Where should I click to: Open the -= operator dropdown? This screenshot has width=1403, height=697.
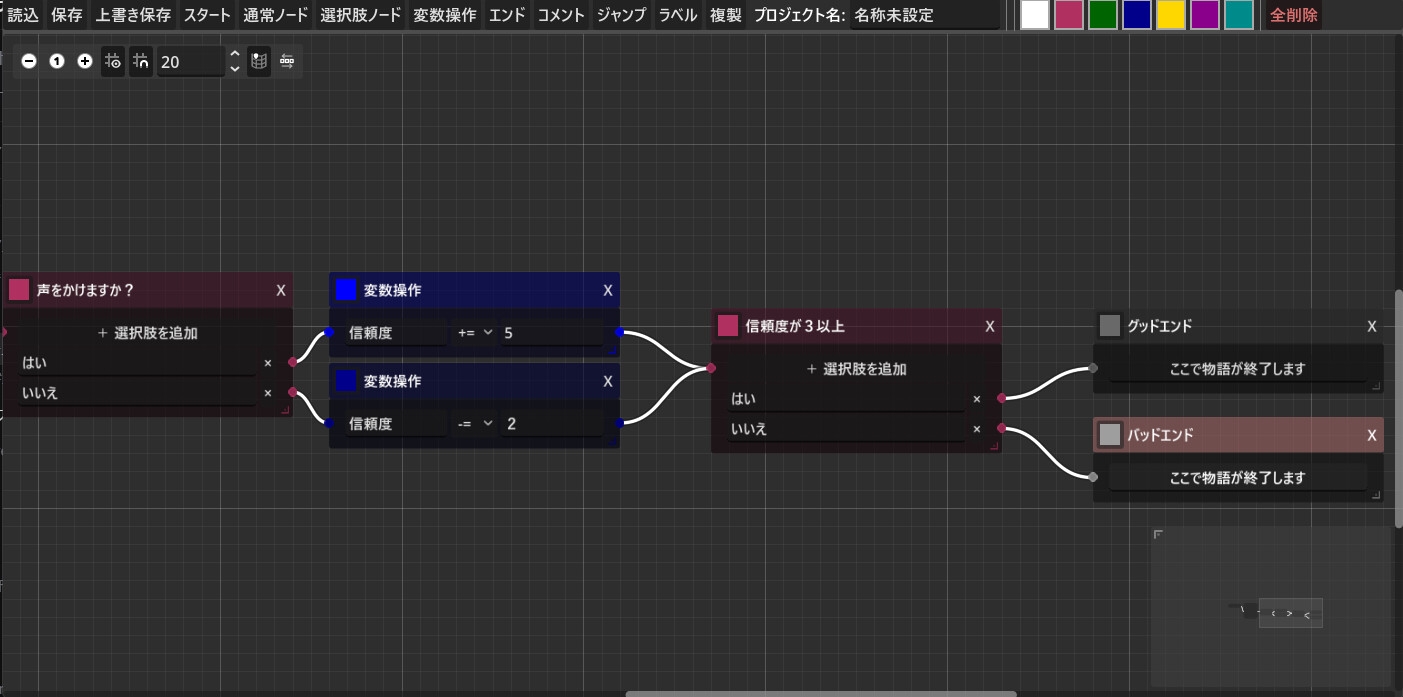[476, 424]
